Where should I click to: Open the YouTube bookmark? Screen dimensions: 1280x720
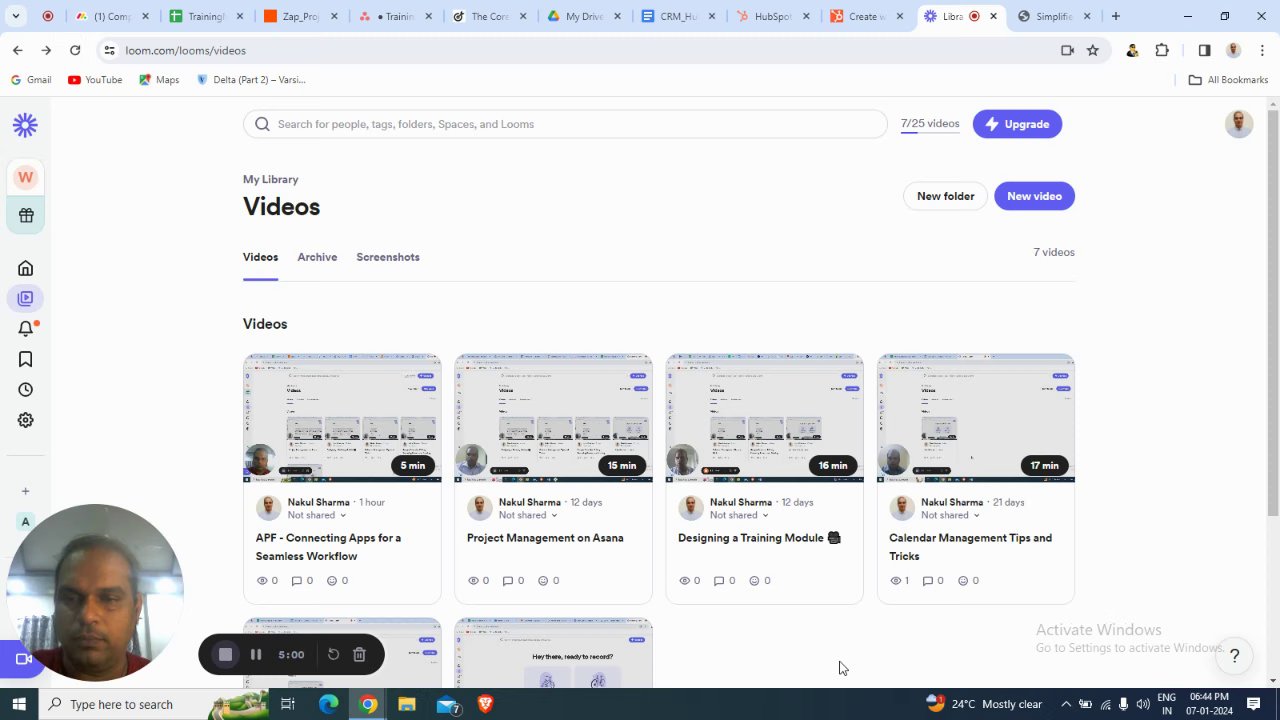95,80
